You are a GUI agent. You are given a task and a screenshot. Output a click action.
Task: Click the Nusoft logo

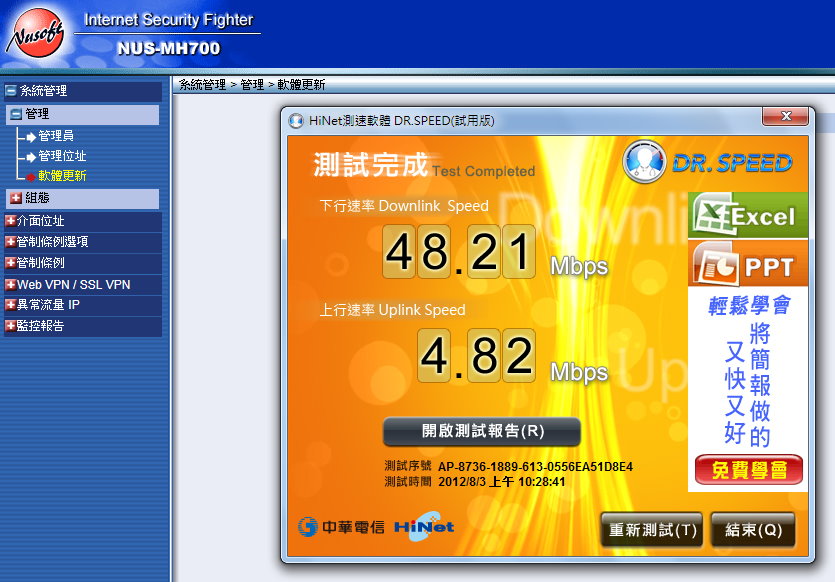click(36, 34)
